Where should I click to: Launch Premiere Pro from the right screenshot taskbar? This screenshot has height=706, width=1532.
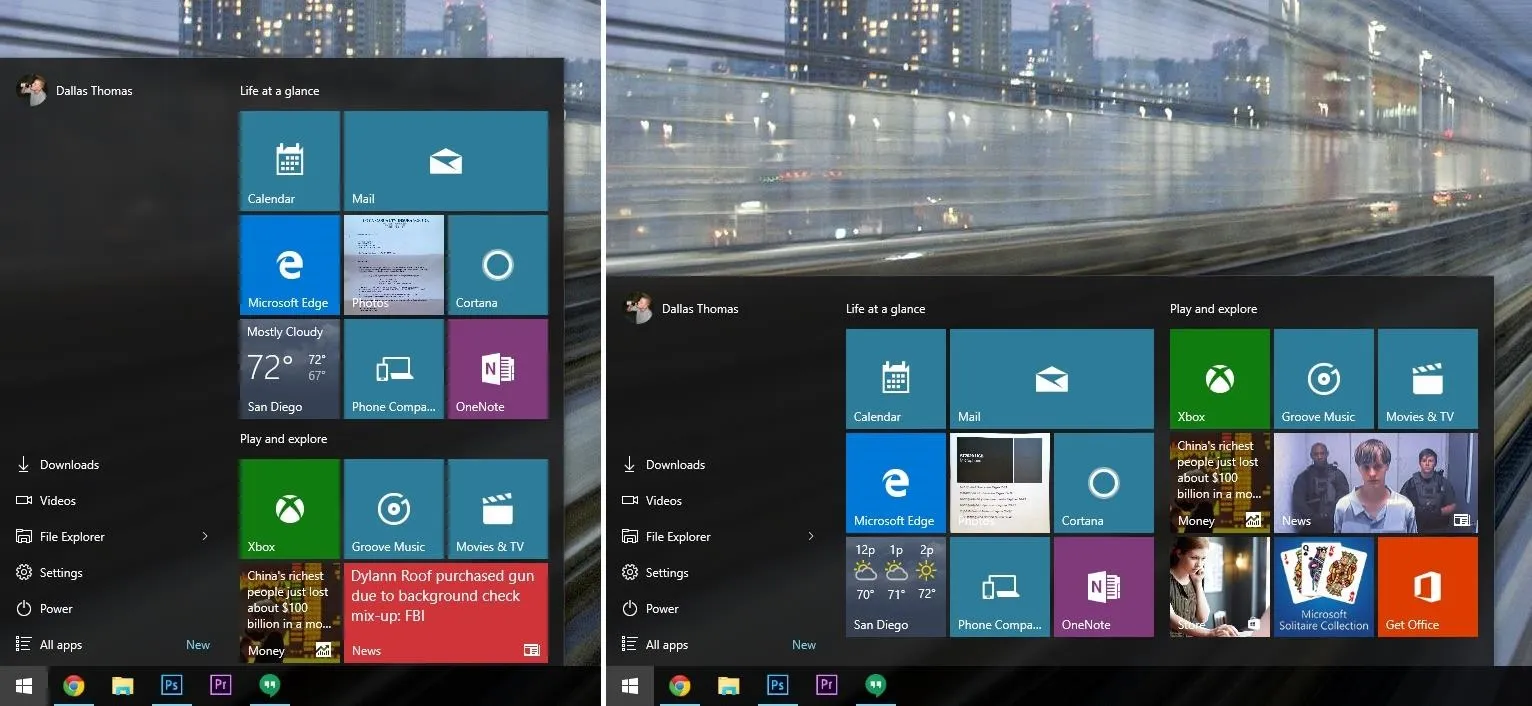pos(827,686)
